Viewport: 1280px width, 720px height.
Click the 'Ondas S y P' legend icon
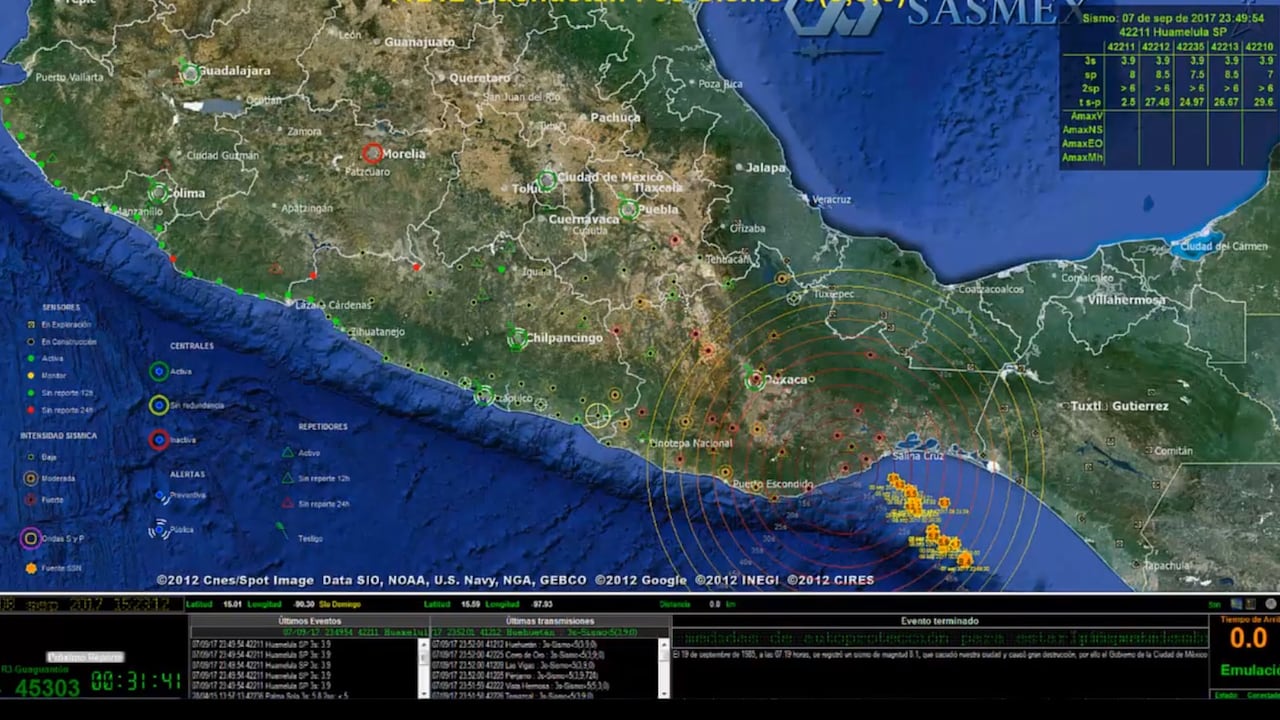click(31, 538)
